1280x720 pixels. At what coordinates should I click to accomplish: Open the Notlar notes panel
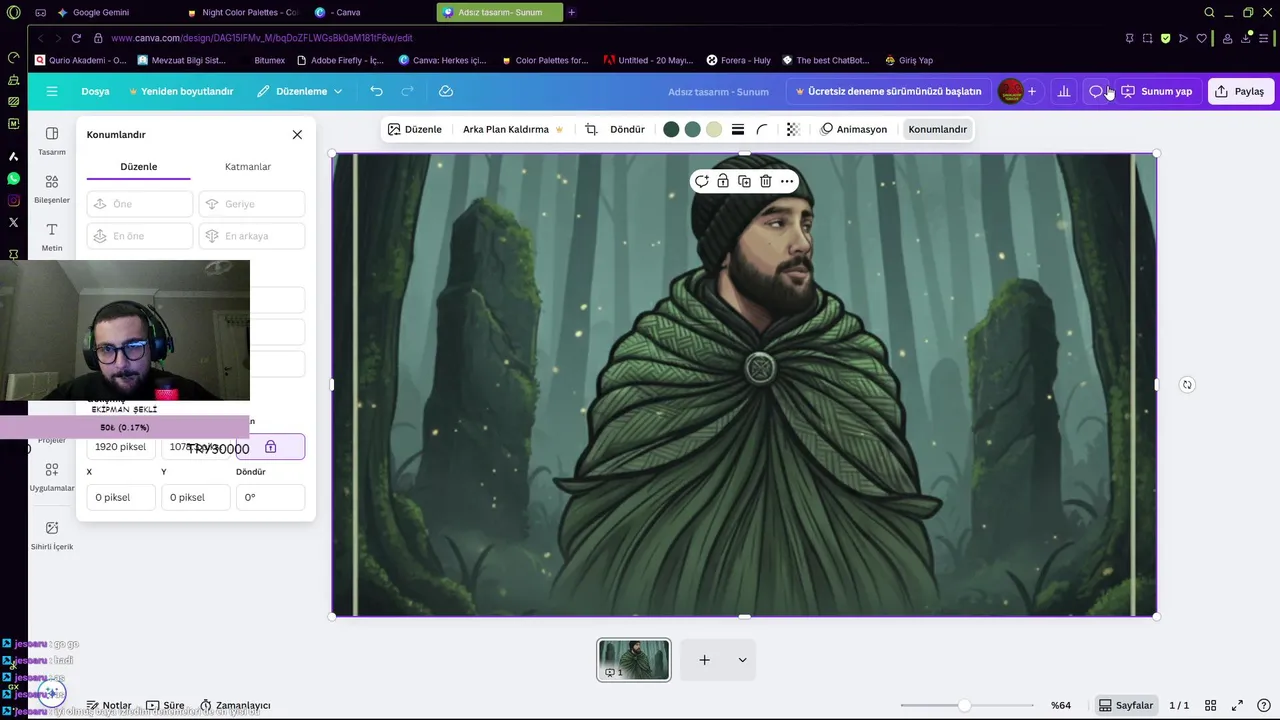pos(109,705)
